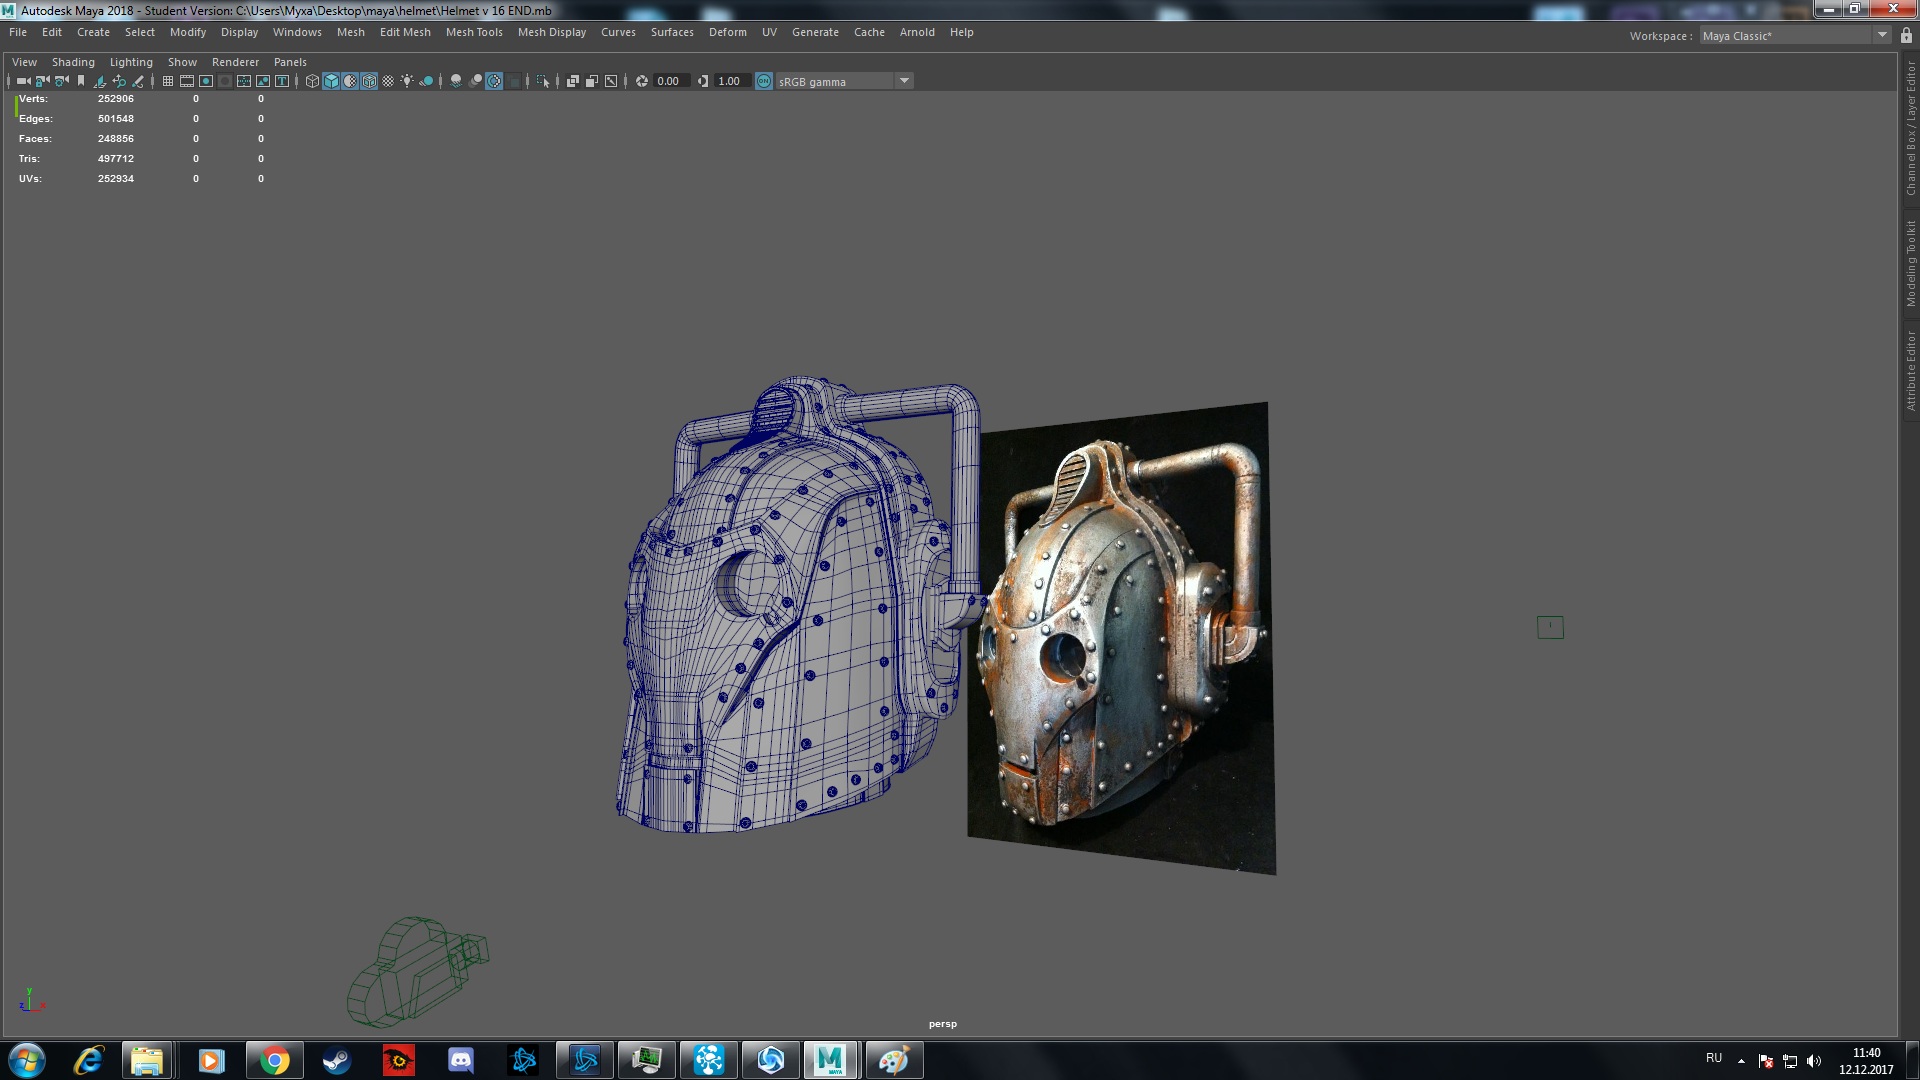Open Google Chrome from the taskbar
Image resolution: width=1920 pixels, height=1080 pixels.
(x=274, y=1060)
